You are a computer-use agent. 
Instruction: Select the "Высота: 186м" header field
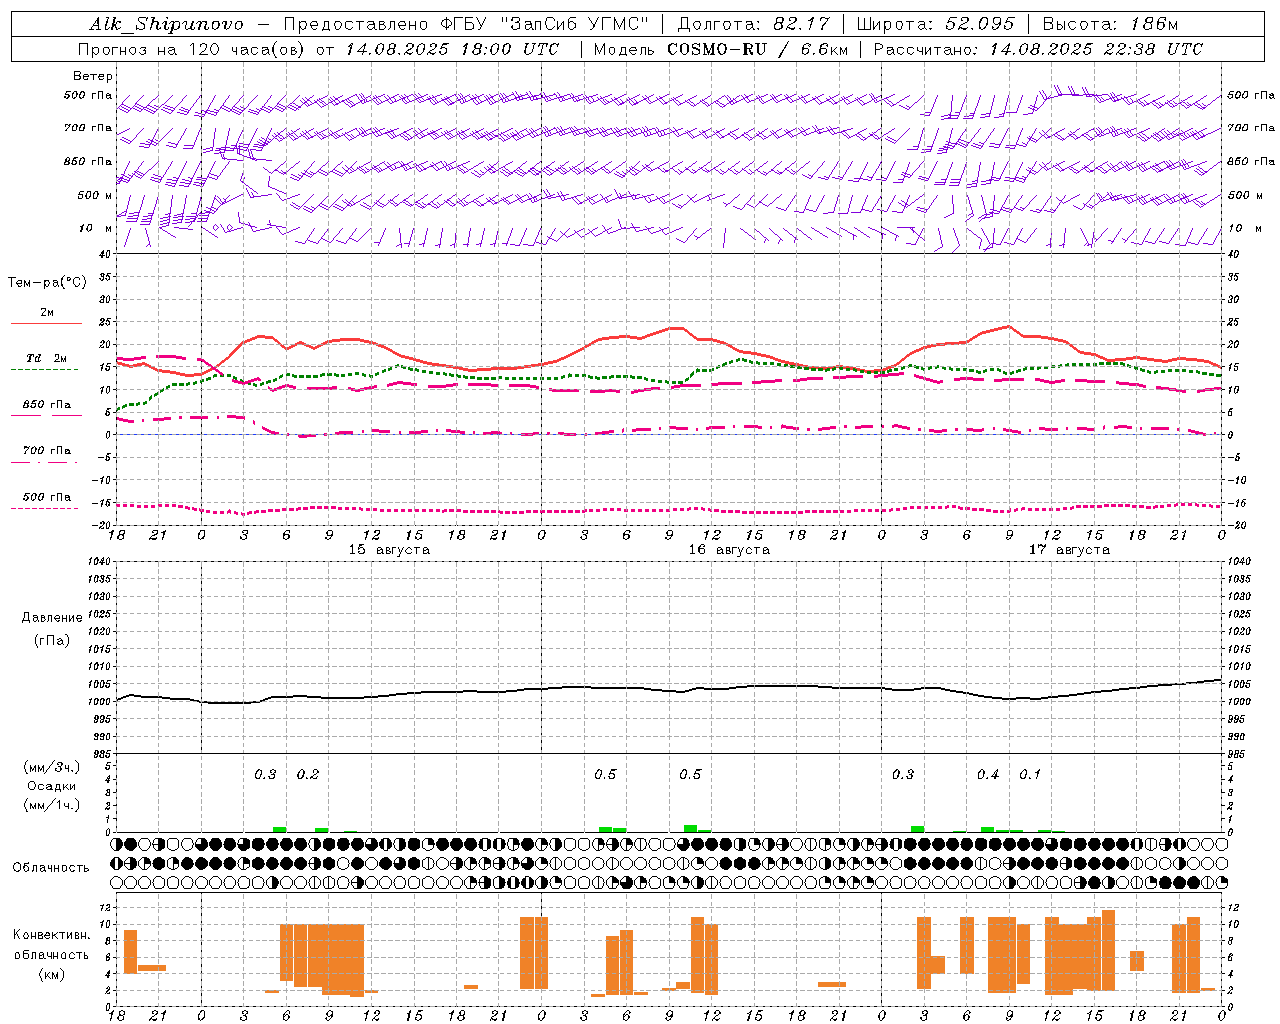tap(1110, 24)
